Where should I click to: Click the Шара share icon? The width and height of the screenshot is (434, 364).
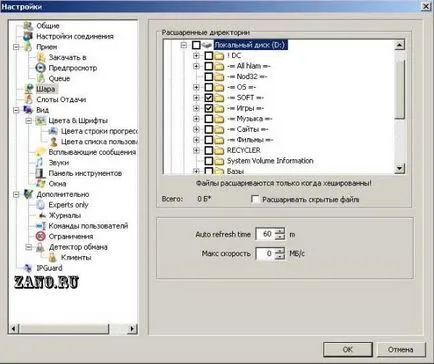tap(29, 89)
